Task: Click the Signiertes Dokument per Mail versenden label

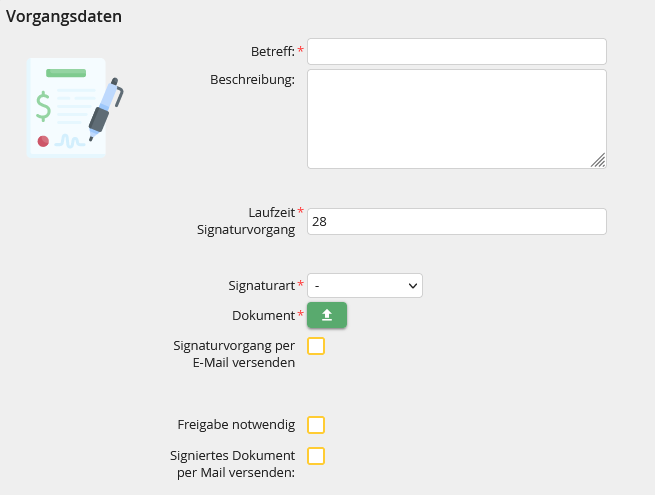Action: point(232,464)
